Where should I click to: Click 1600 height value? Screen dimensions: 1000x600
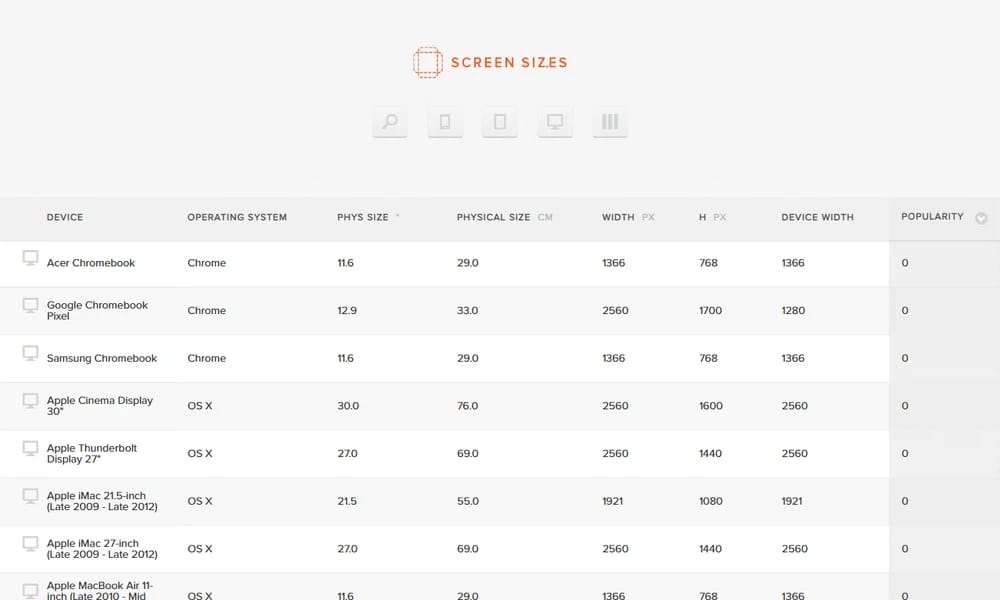click(711, 406)
